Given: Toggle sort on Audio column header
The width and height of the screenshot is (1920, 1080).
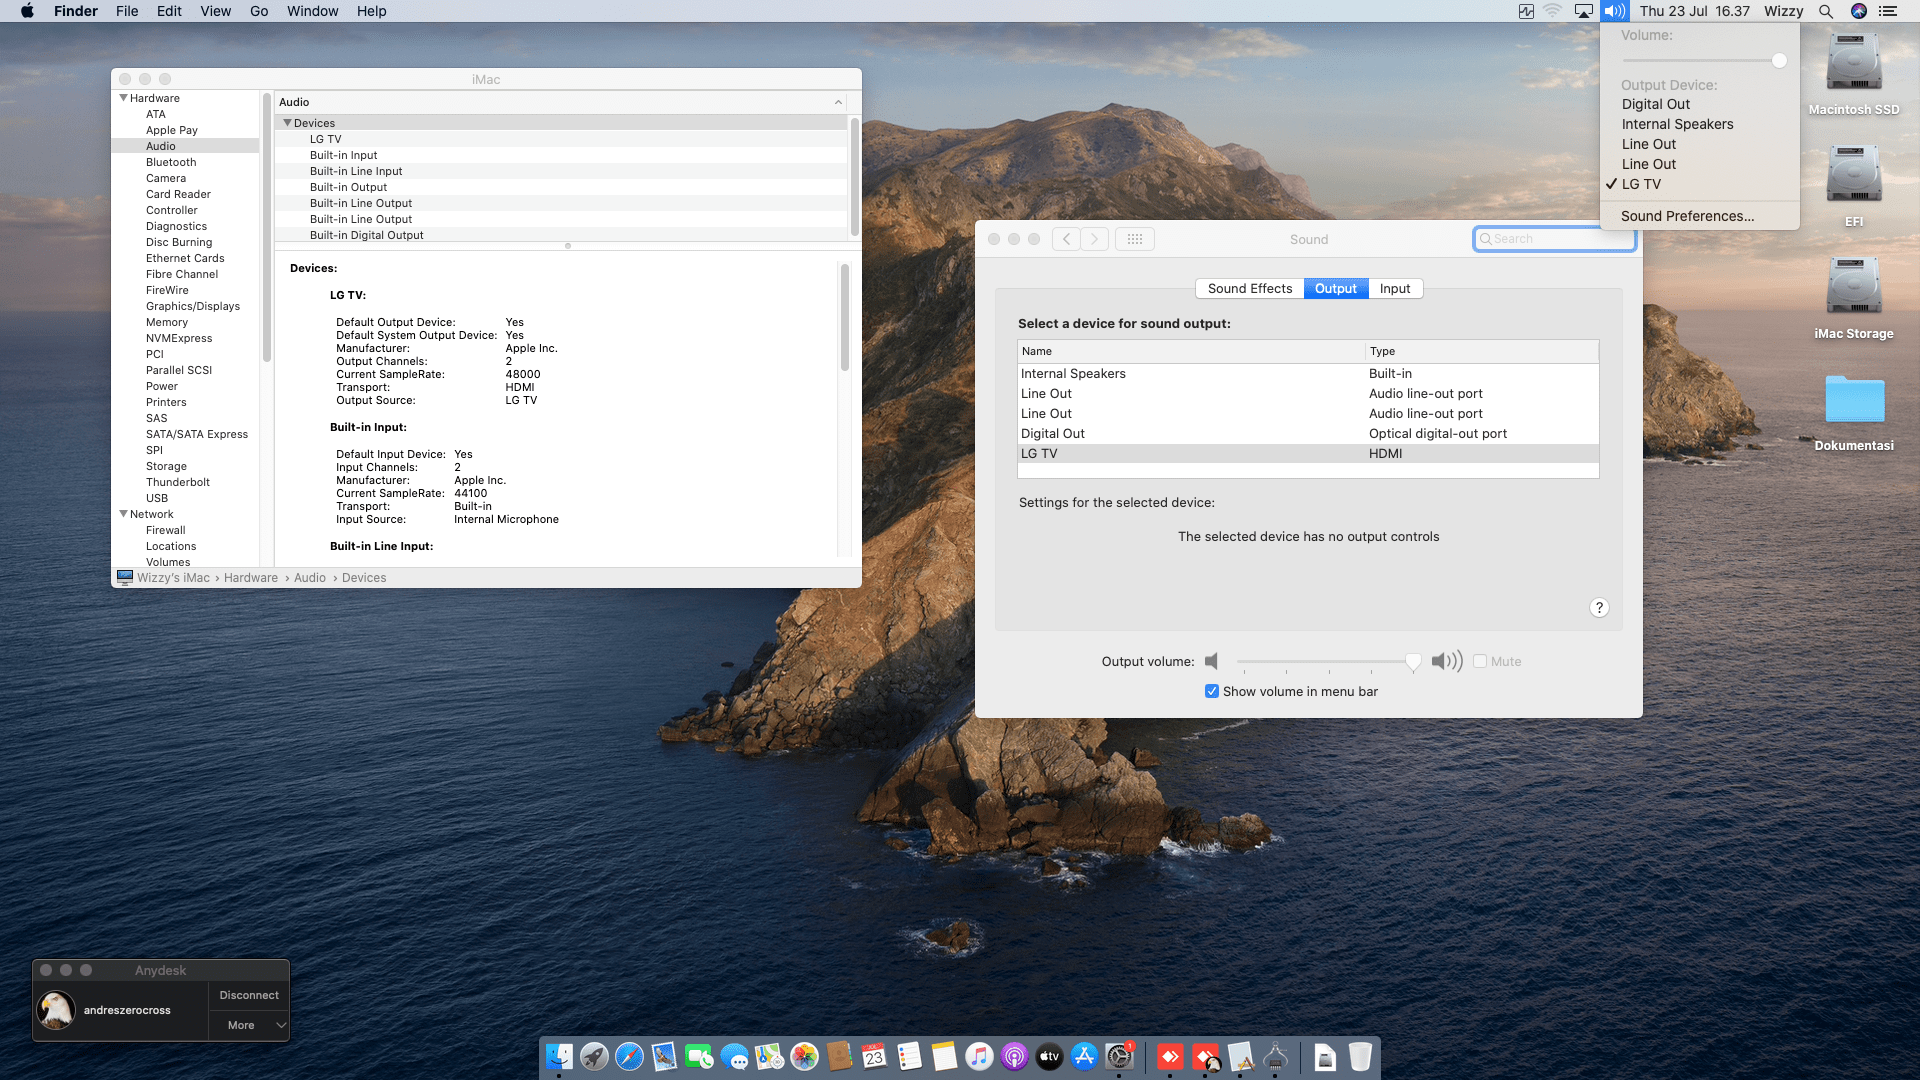Looking at the screenshot, I should (x=560, y=102).
